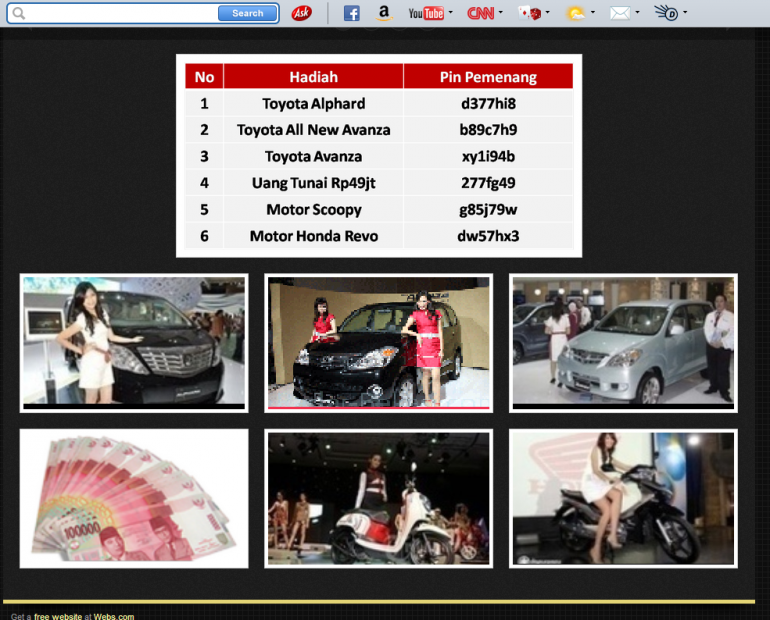
Task: Open the Toyota Alphard photo thumbnail
Action: click(134, 343)
